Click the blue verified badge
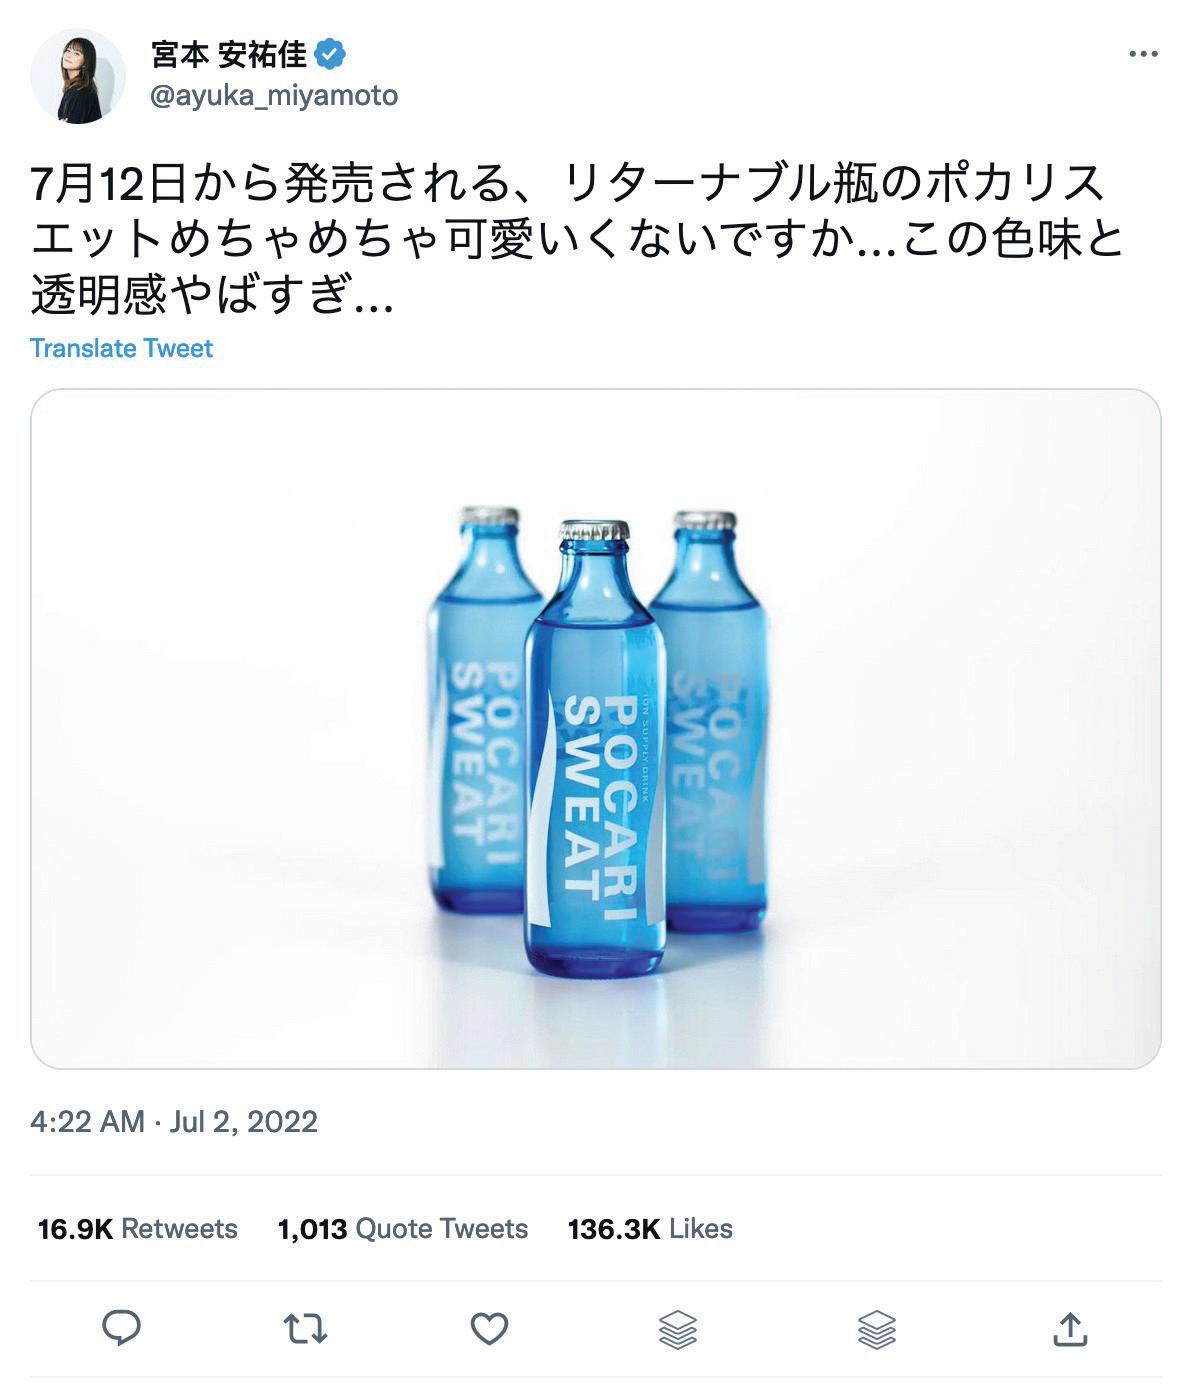This screenshot has height=1398, width=1189. (331, 54)
